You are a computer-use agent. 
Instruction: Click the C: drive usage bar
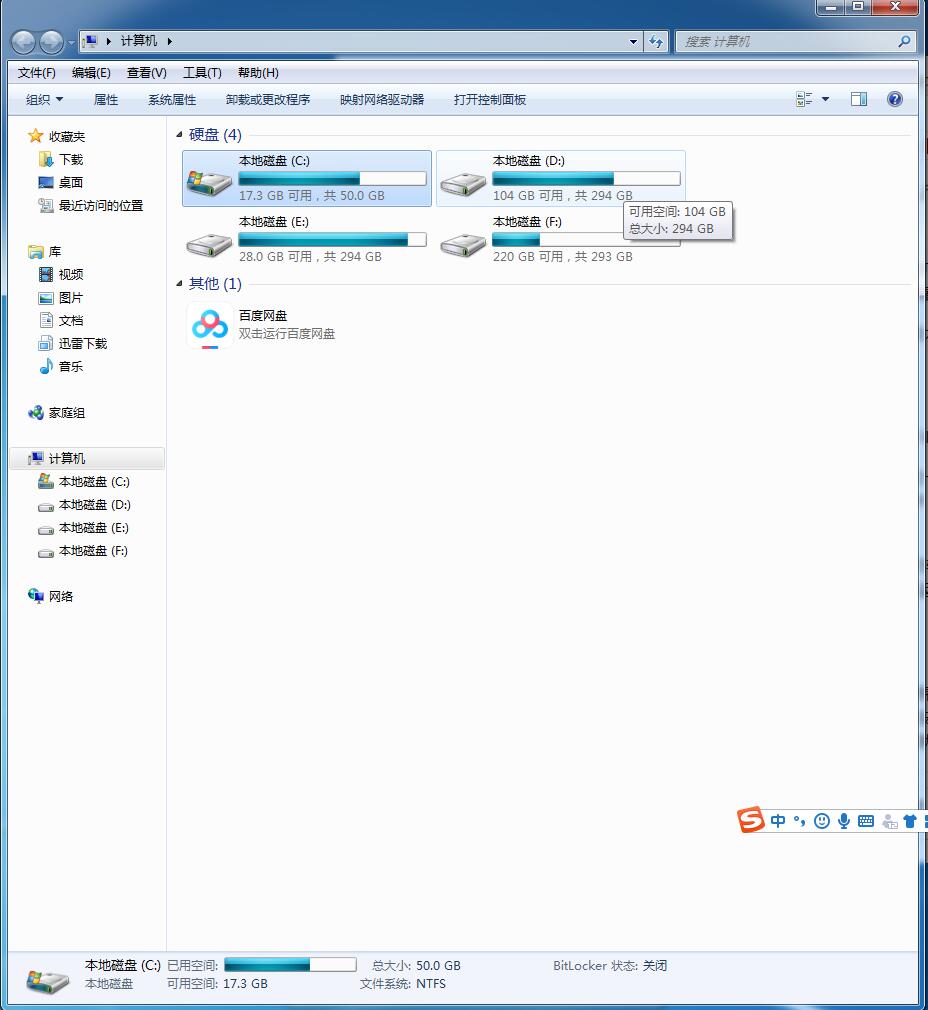coord(332,178)
